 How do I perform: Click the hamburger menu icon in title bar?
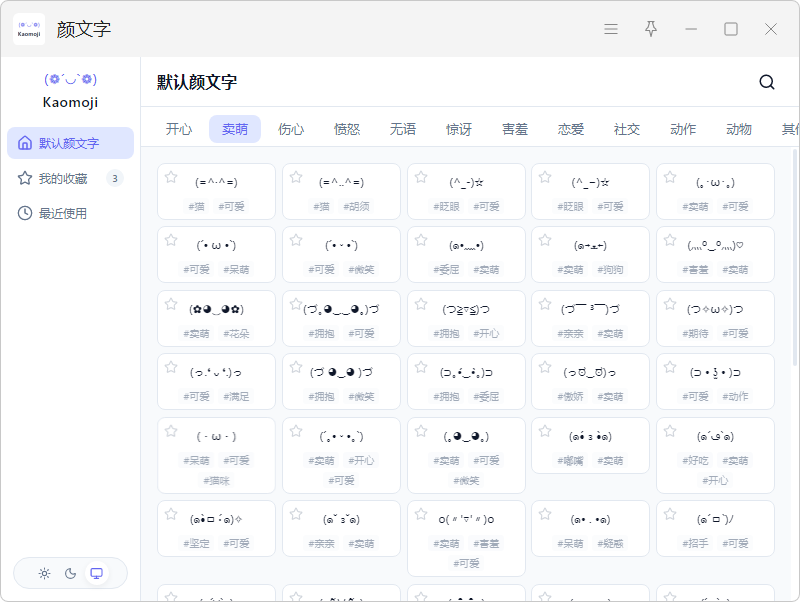click(611, 29)
